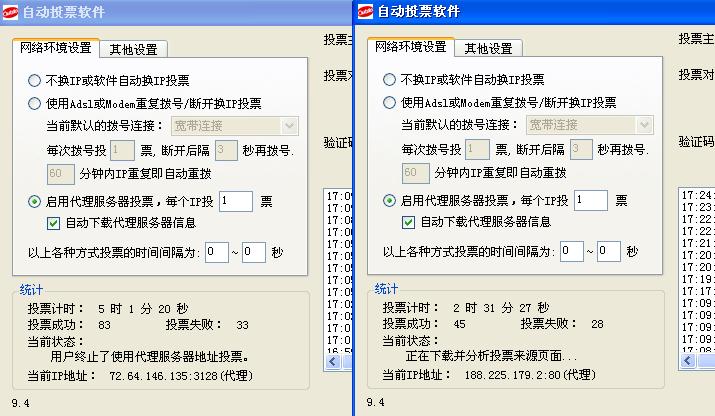
Task: Select 网络环境设置 tab in right window
Action: tap(410, 47)
